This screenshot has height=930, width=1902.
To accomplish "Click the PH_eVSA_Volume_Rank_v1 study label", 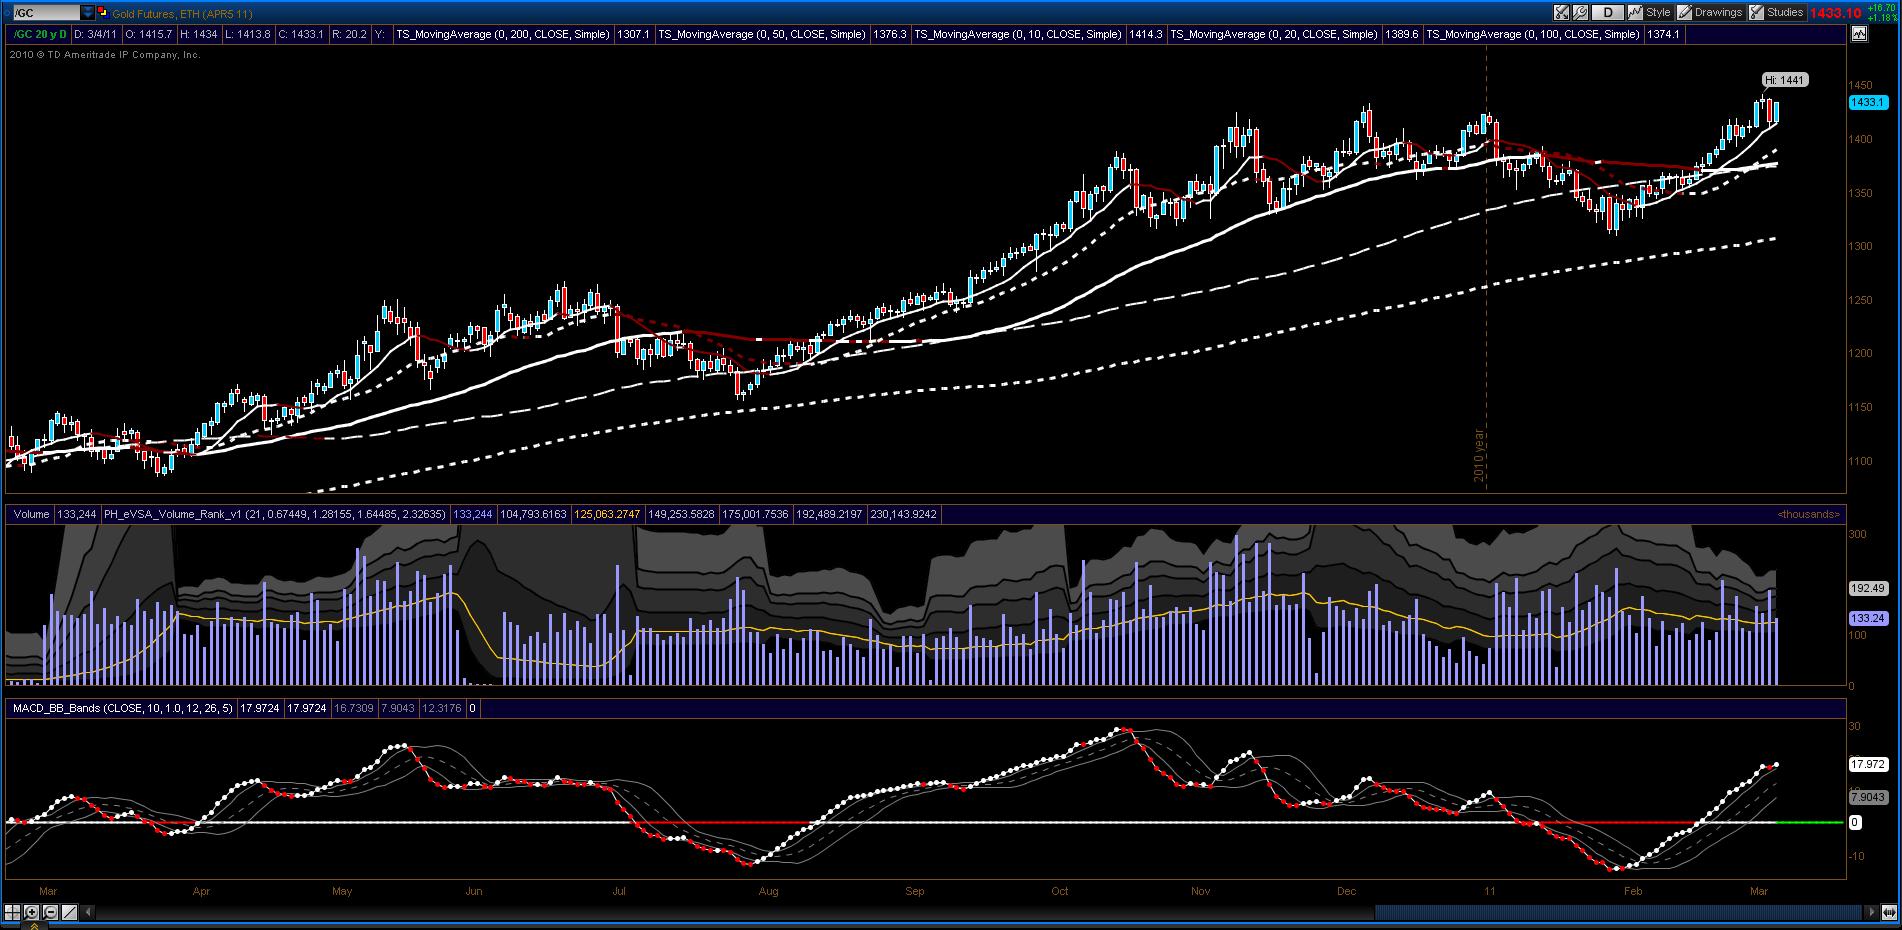I will tap(275, 514).
